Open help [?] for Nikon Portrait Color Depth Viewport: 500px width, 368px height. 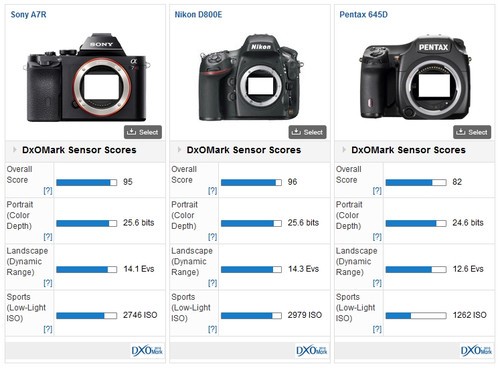click(212, 237)
